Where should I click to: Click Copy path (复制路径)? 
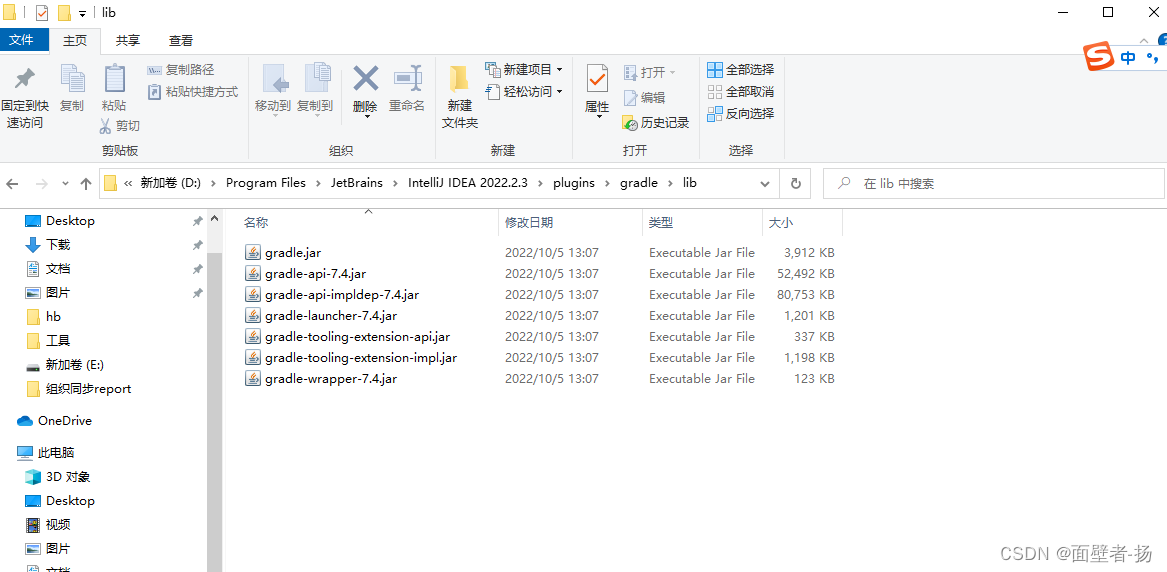180,70
